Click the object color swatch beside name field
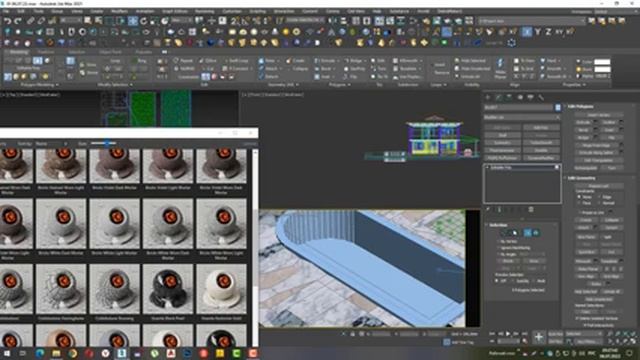 558,107
